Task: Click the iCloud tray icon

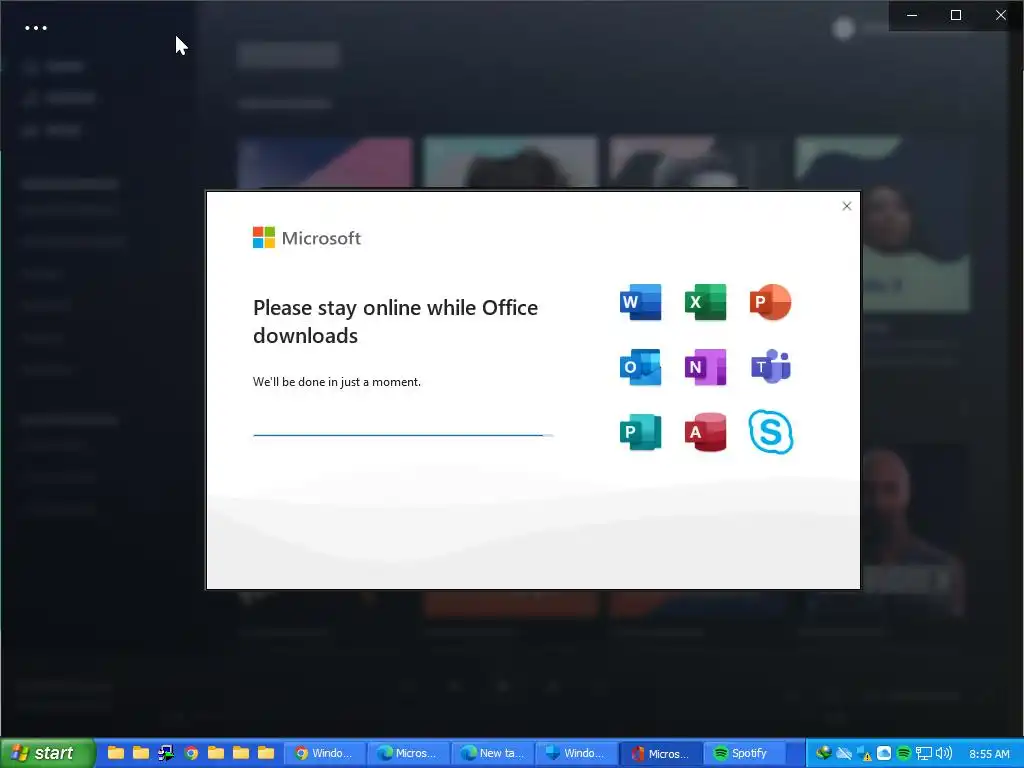Action: (884, 753)
